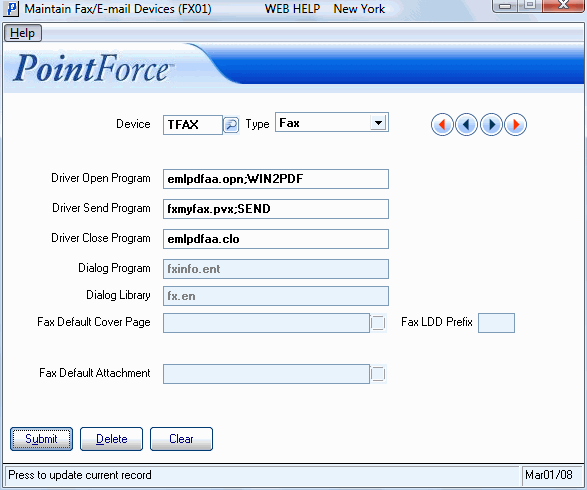Viewport: 587px width, 490px height.
Task: Browse for Fax Default Cover Page file
Action: coord(378,323)
